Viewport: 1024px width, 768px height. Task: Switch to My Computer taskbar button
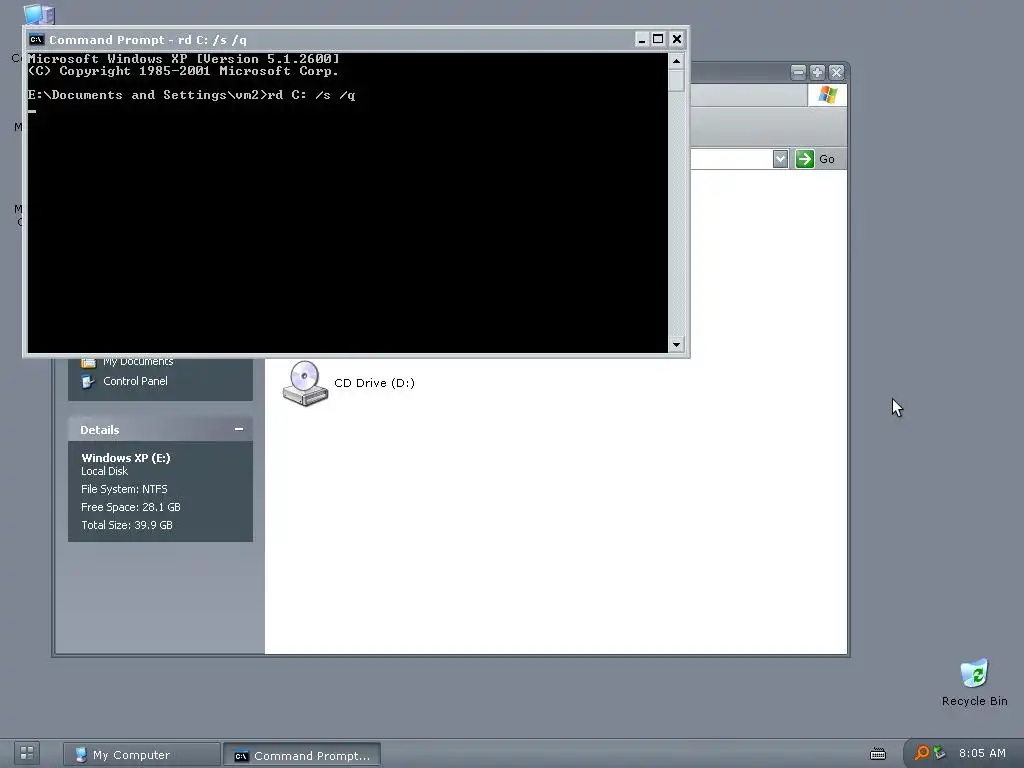[142, 754]
